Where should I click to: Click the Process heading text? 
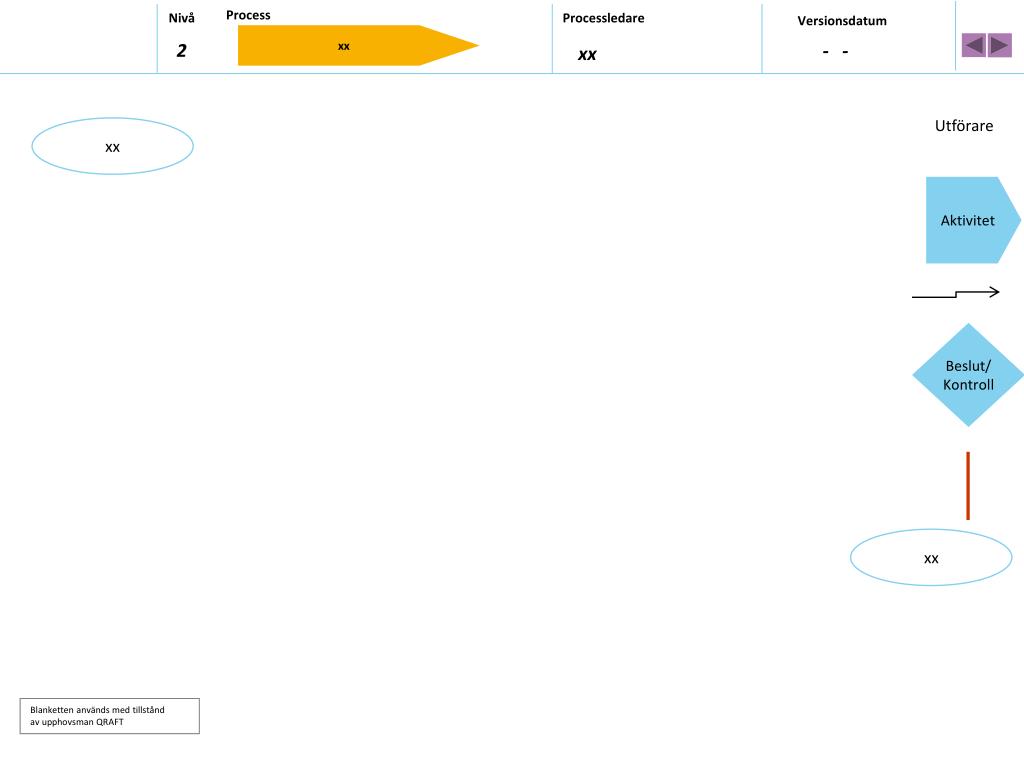pyautogui.click(x=248, y=15)
